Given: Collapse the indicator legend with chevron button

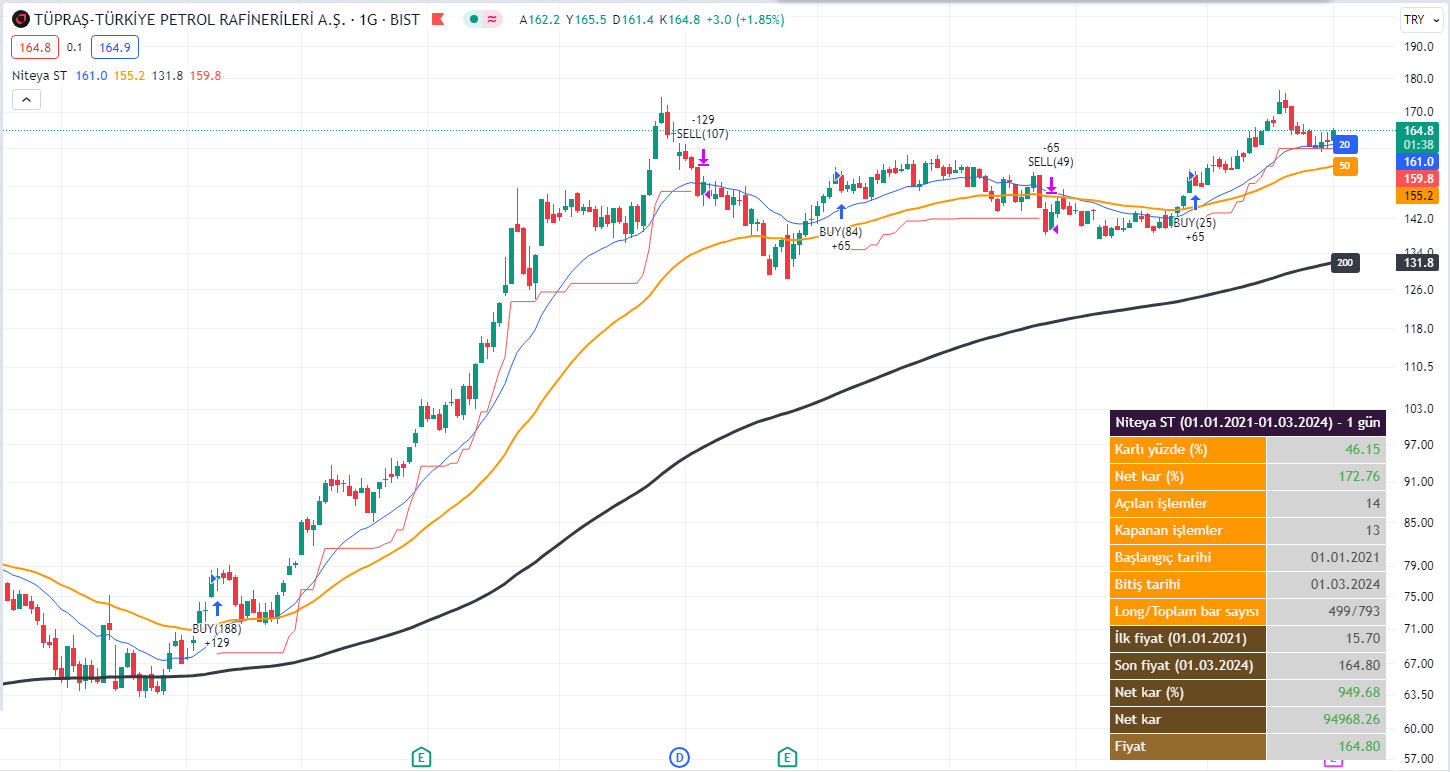Looking at the screenshot, I should coord(26,99).
